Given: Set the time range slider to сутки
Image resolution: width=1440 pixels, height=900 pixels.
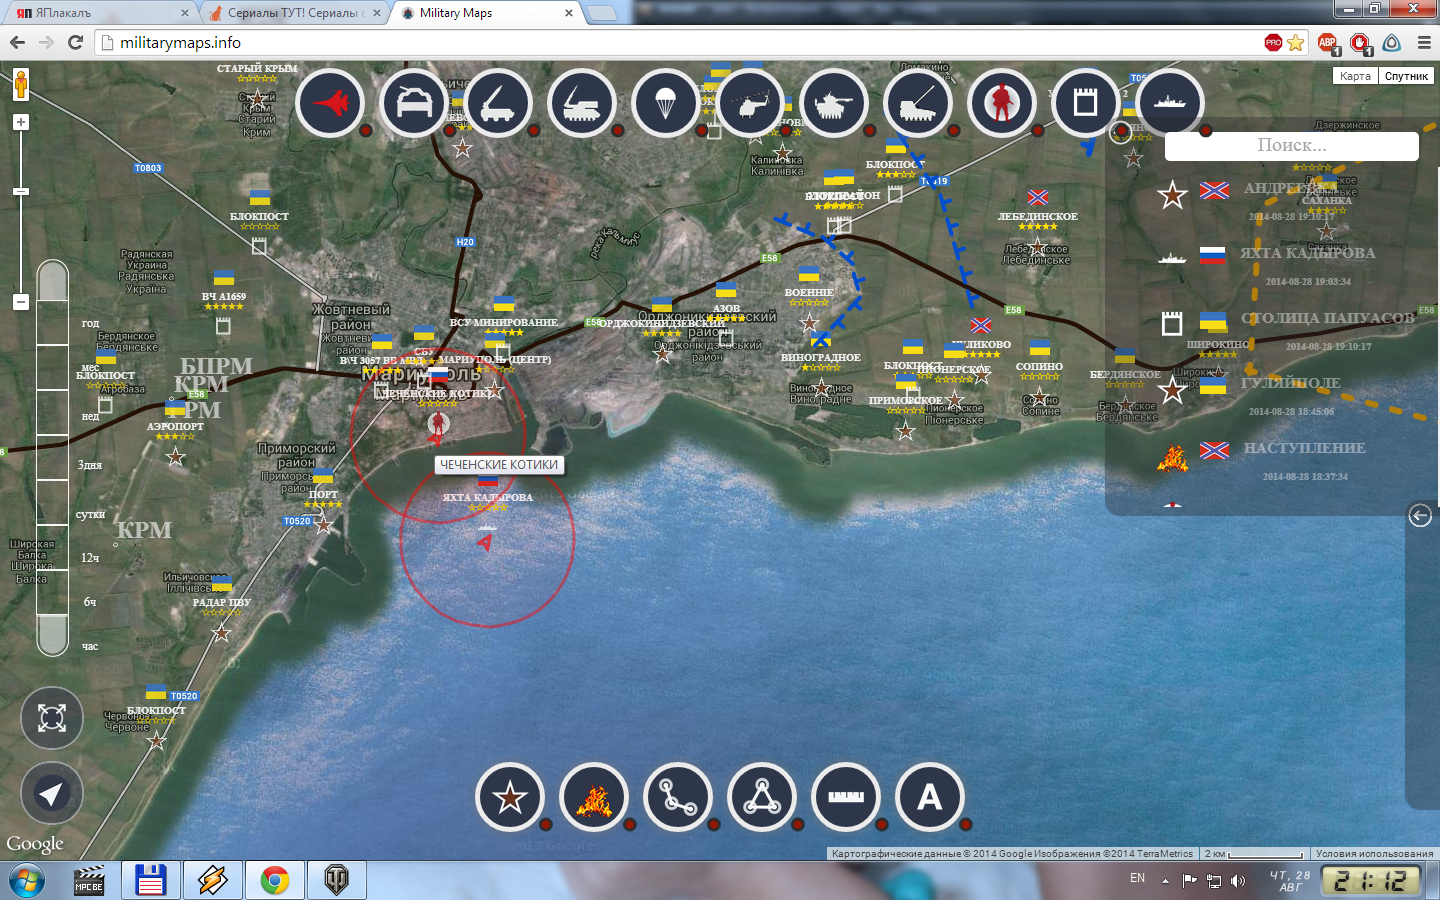Looking at the screenshot, I should point(90,514).
